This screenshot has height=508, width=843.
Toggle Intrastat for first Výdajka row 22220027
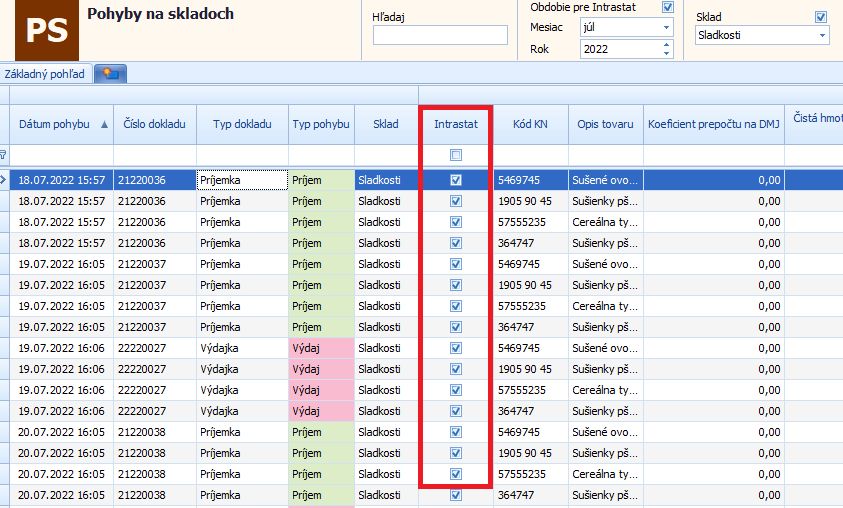456,348
